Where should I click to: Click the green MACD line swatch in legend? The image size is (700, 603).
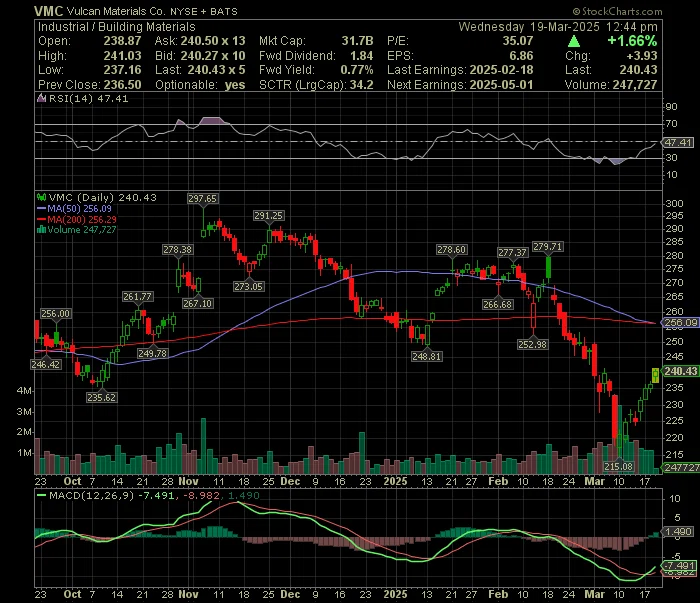tap(42, 495)
